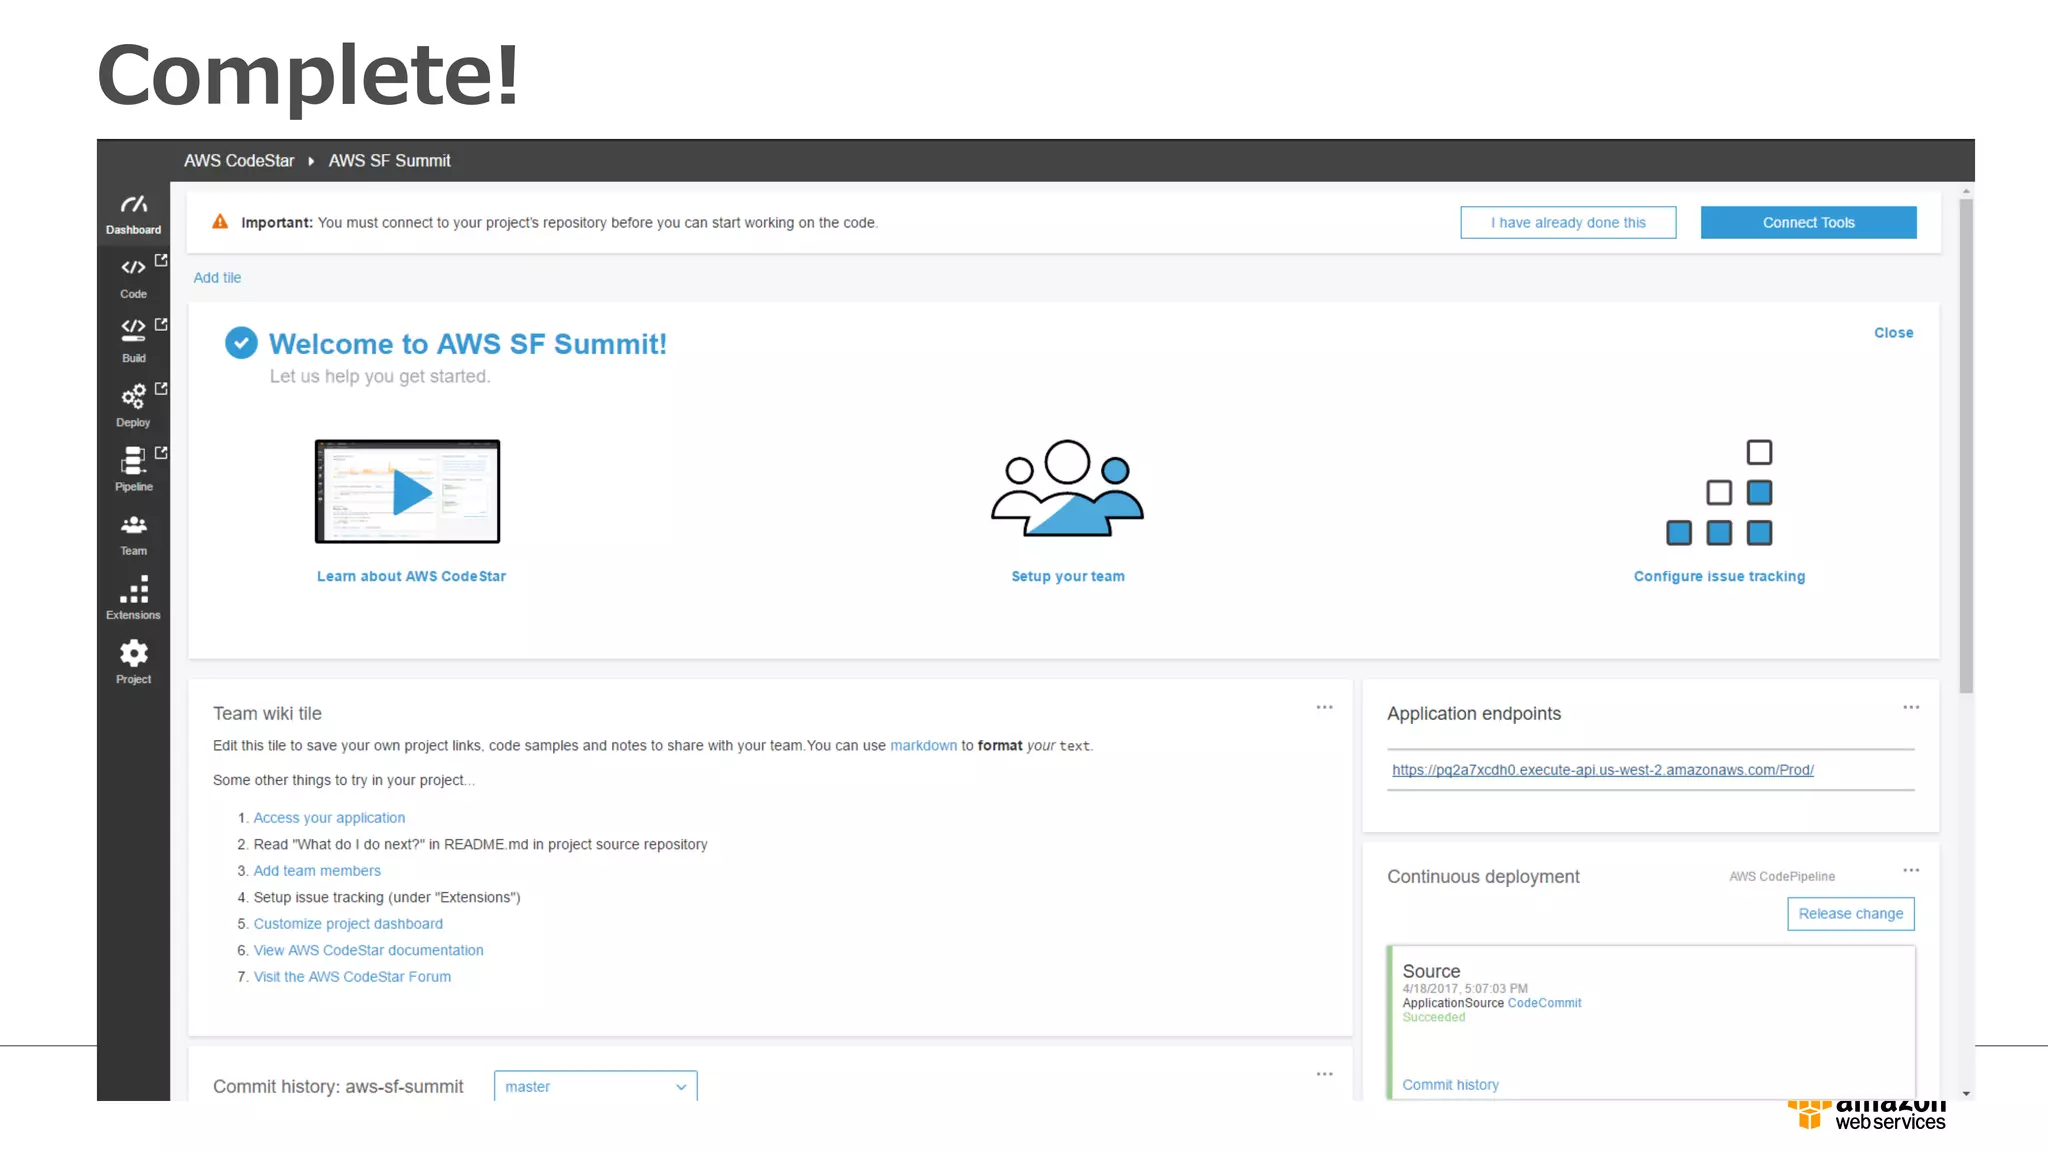
Task: Expand the master branch dropdown
Action: coord(595,1086)
